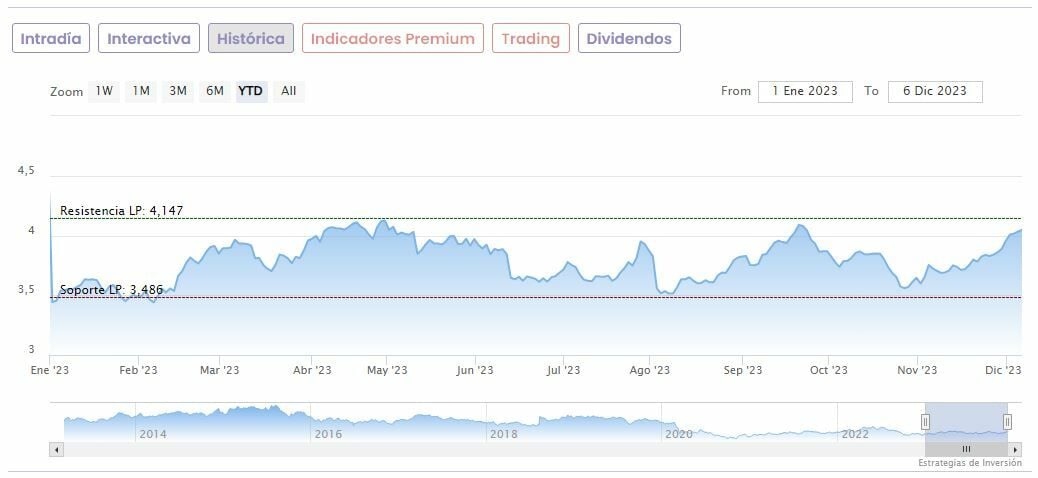The width and height of the screenshot is (1038, 478).
Task: Show All historical data
Action: coord(289,91)
